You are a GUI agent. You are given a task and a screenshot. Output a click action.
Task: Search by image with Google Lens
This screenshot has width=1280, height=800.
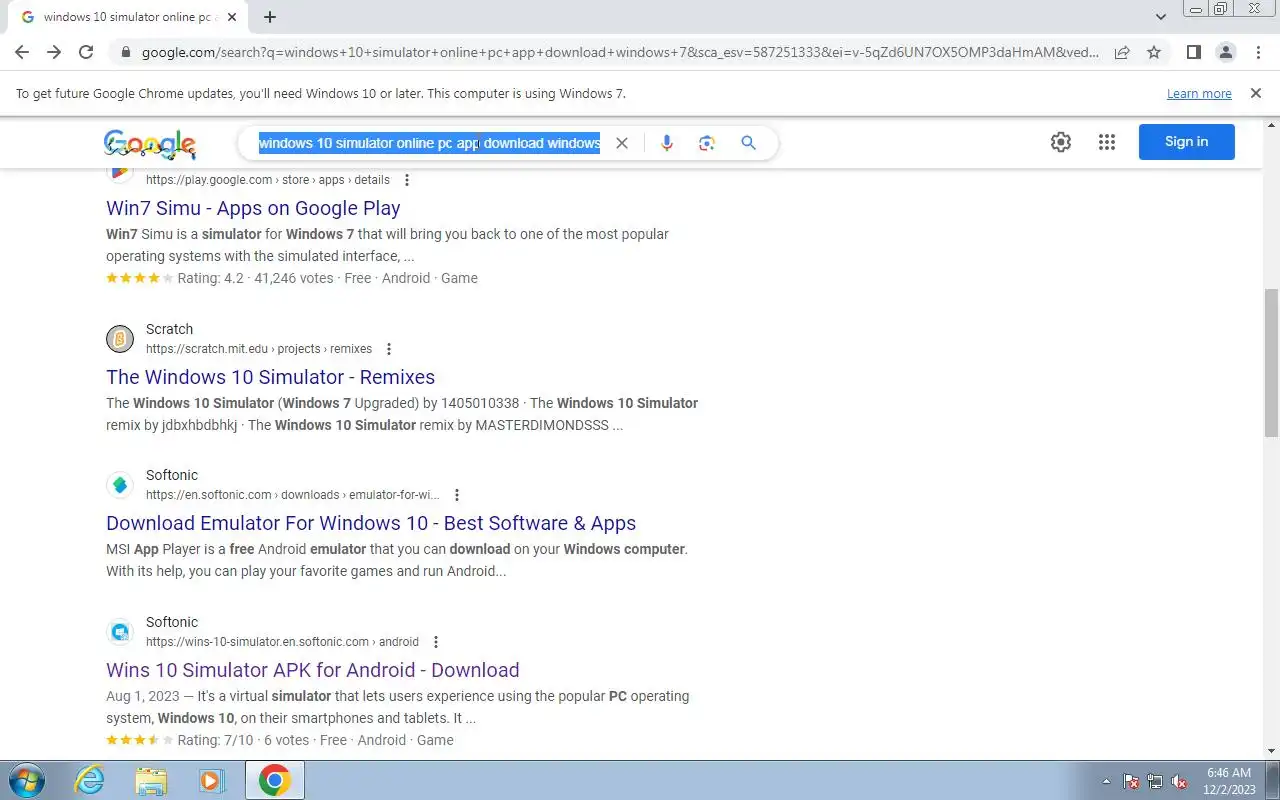(707, 143)
